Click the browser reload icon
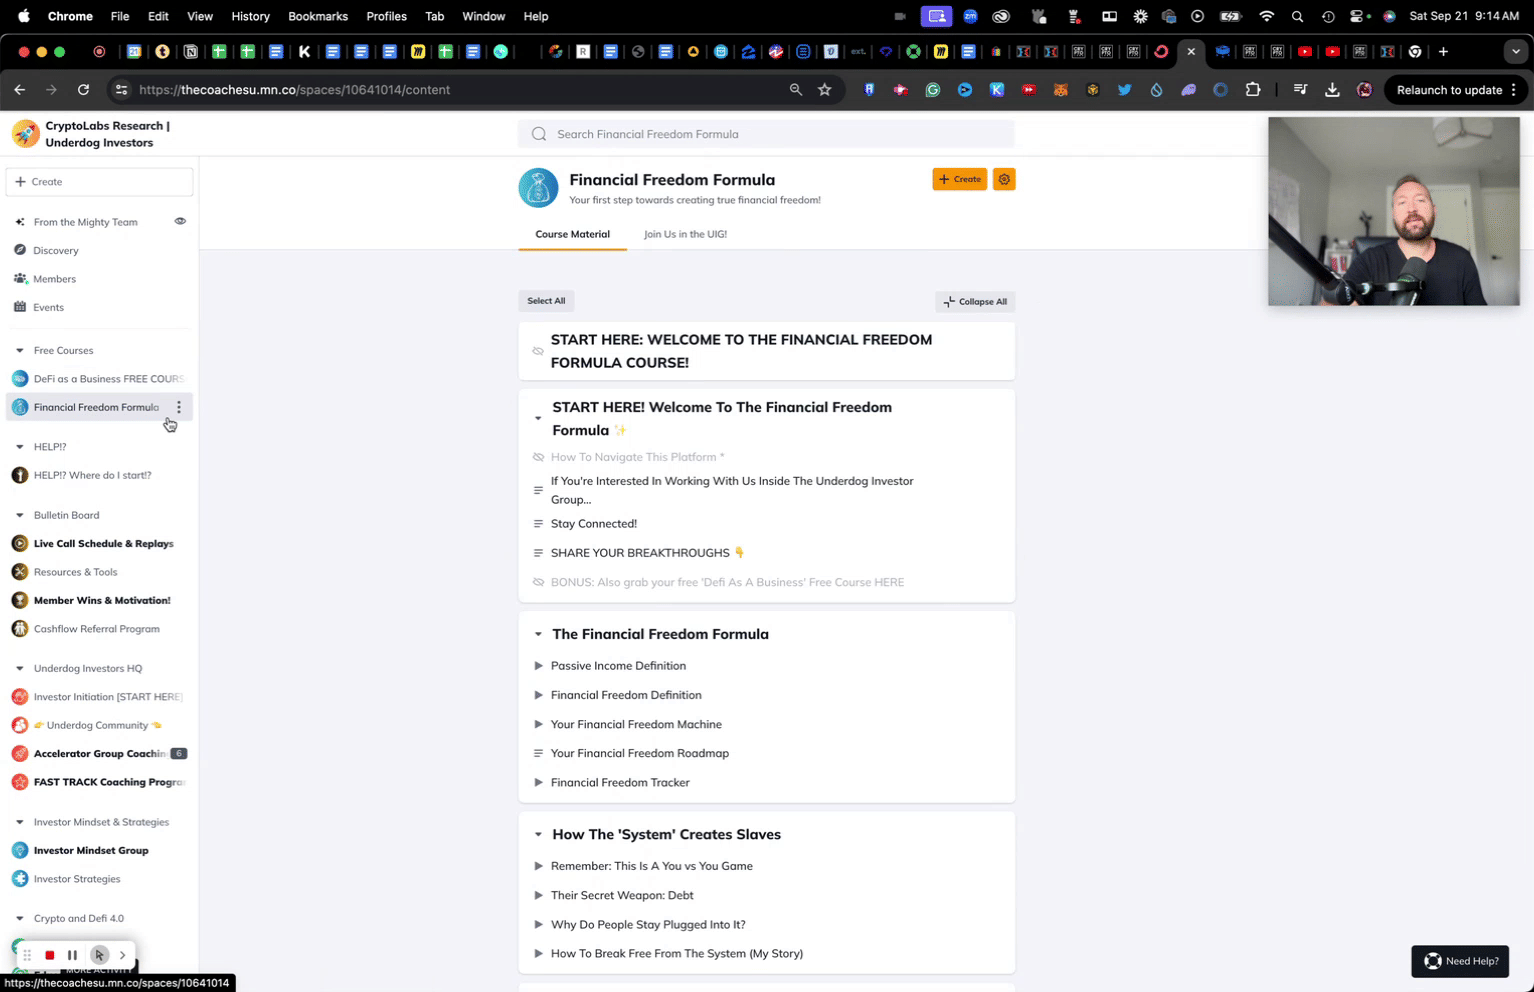This screenshot has height=992, width=1534. coord(83,90)
